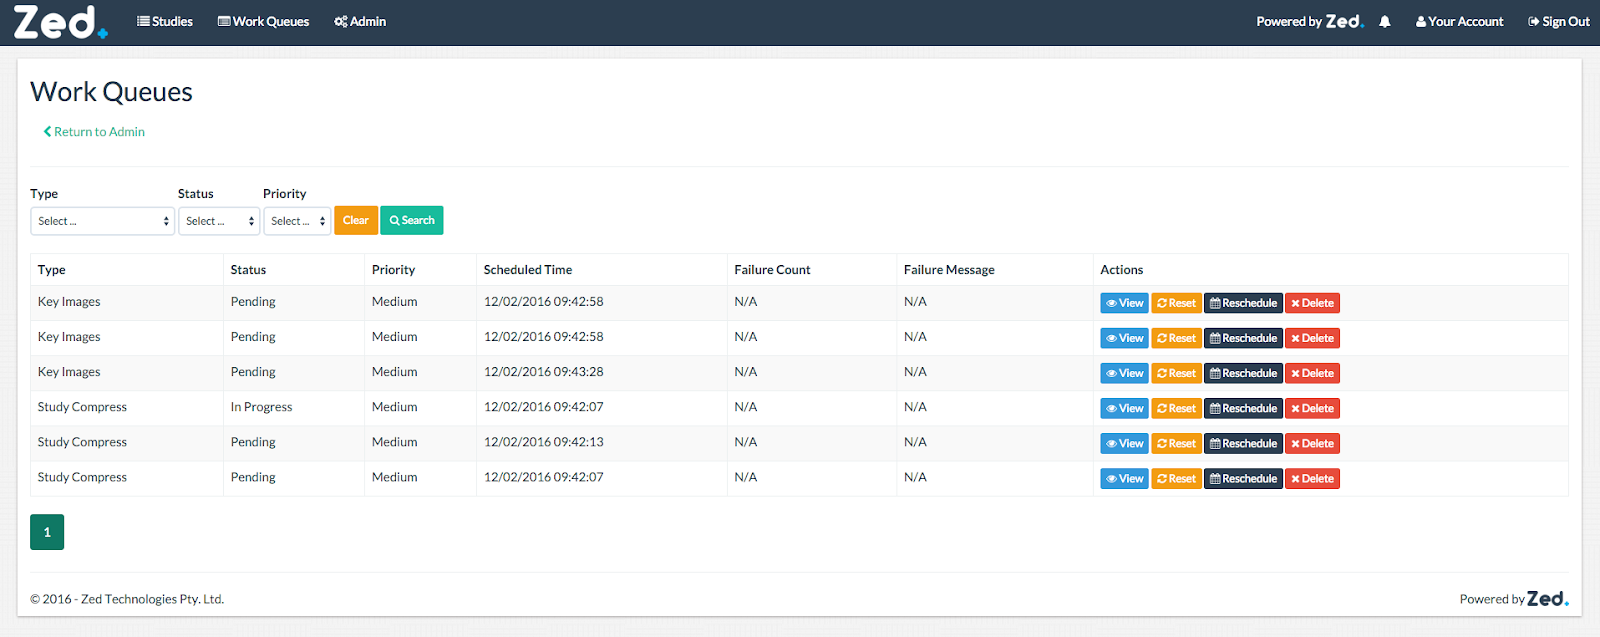
Task: Reschedule last Pending Study Compress 09:42:07 row
Action: (x=1243, y=479)
